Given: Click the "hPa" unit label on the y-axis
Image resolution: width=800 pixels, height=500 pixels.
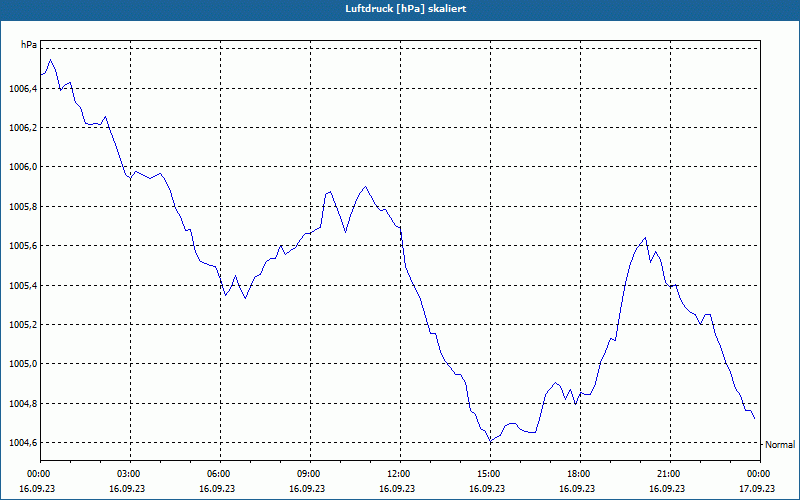Looking at the screenshot, I should [x=29, y=45].
